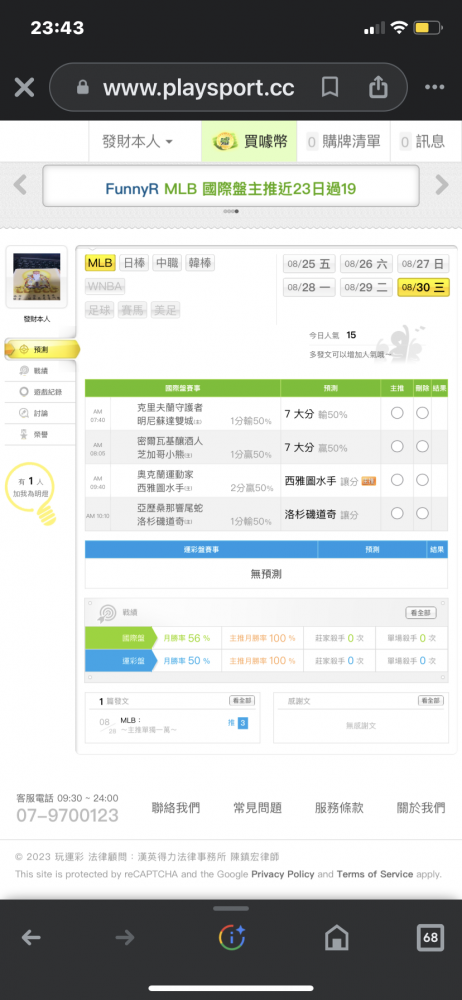Select 主推 radio for 亞歷桑那響尾蛇 game
This screenshot has width=462, height=1000.
pos(397,513)
